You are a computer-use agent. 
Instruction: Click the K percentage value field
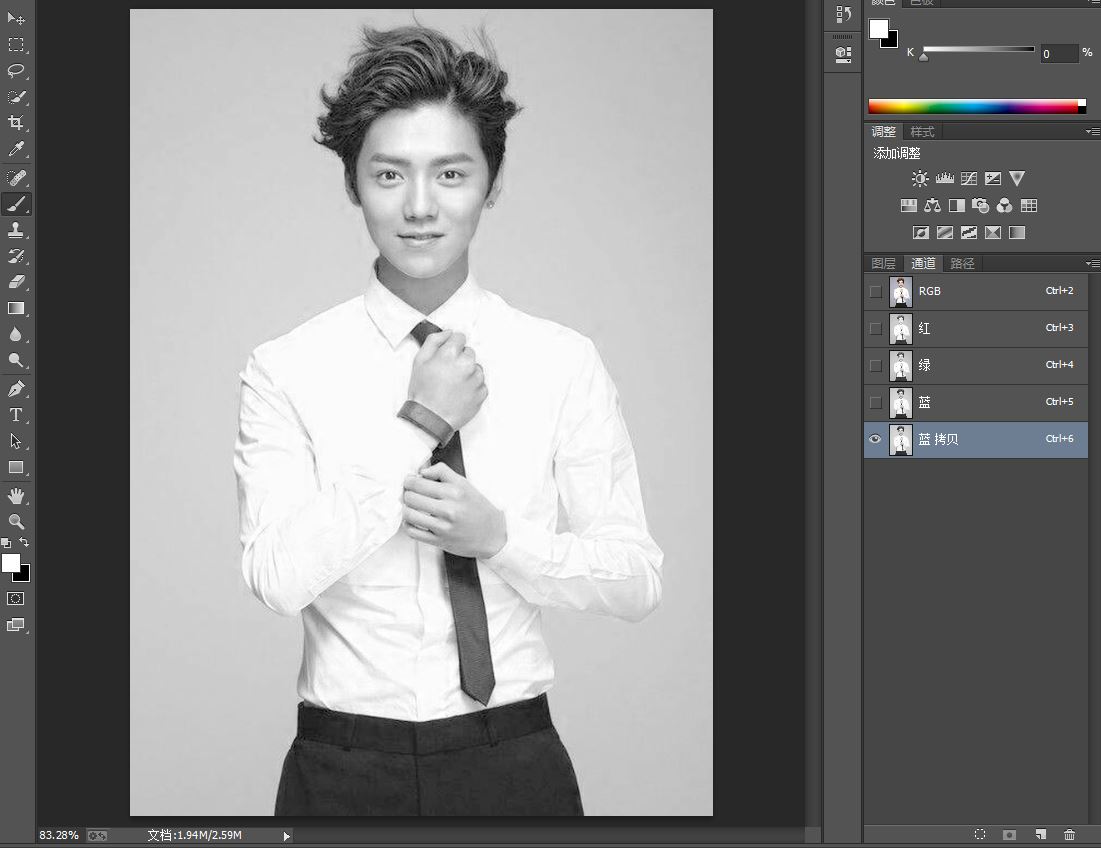point(1058,53)
